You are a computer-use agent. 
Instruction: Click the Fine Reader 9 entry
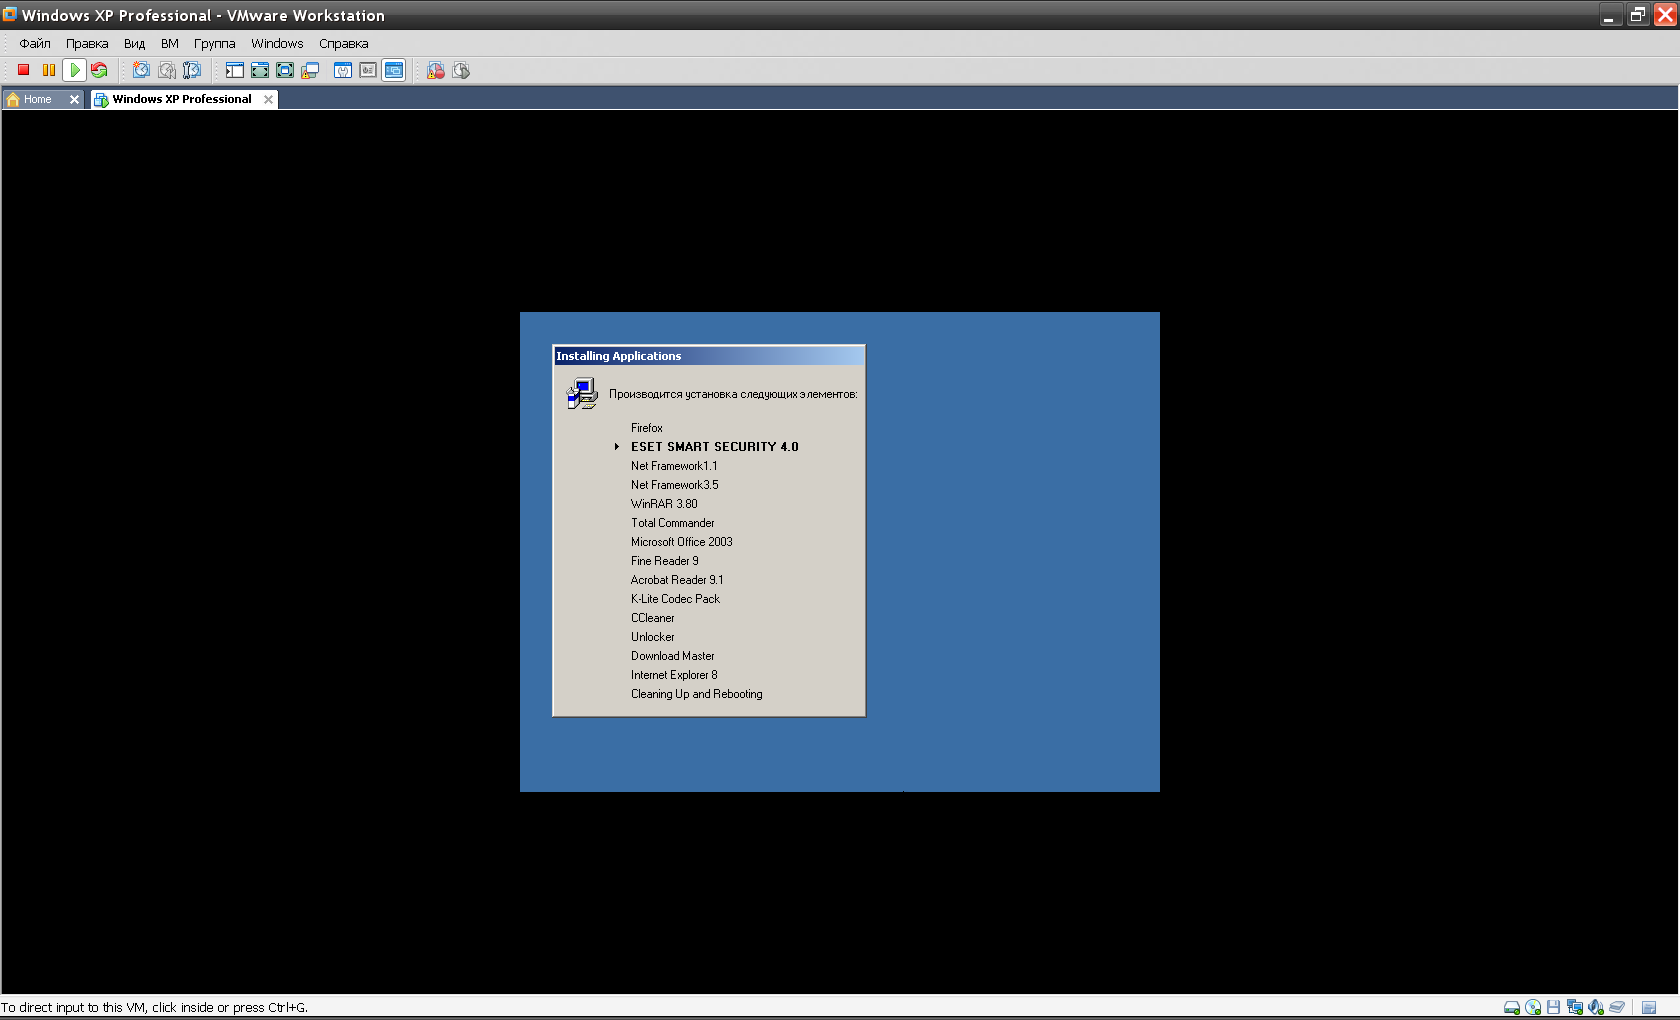664,561
